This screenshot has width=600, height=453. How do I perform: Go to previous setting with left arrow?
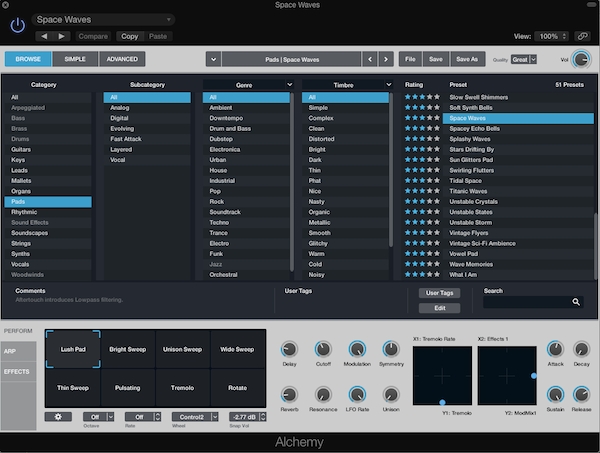(44, 36)
